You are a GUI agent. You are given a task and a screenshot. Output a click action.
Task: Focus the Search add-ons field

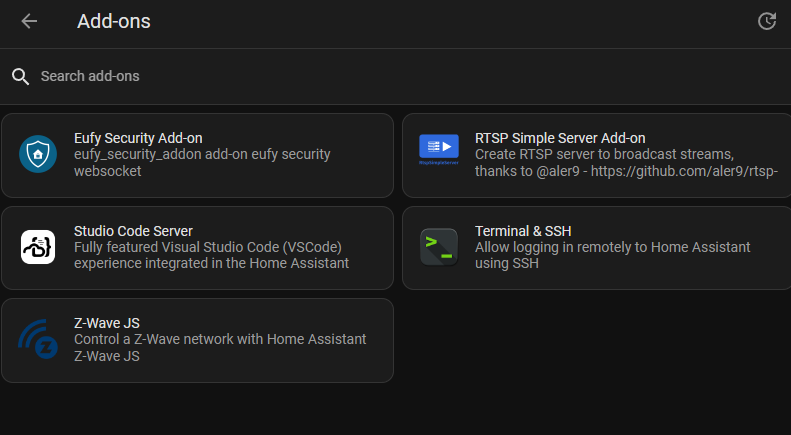click(396, 77)
